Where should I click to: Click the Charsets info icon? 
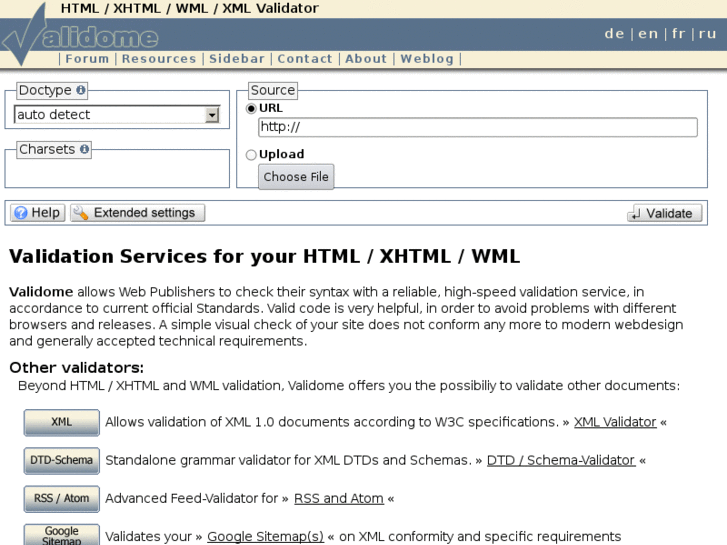pyautogui.click(x=84, y=149)
